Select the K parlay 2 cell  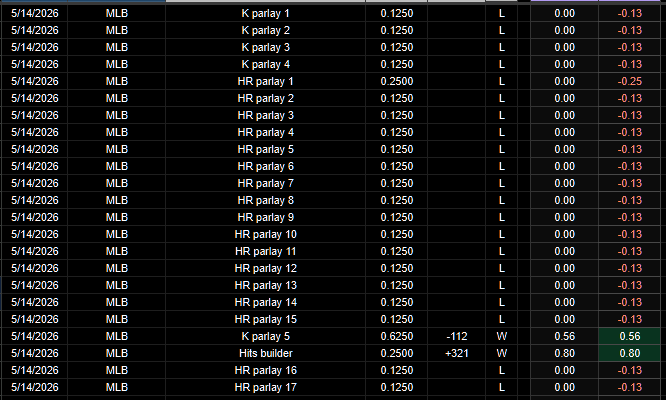(x=265, y=30)
